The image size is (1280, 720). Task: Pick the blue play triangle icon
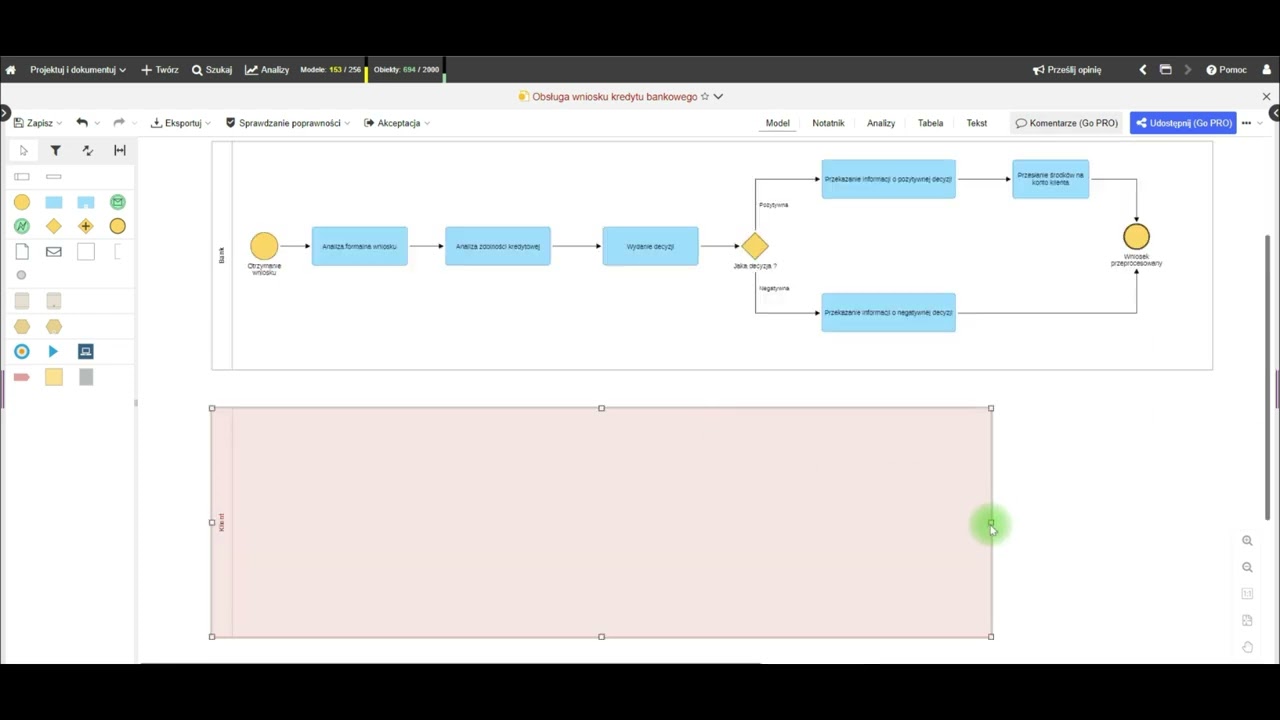pyautogui.click(x=54, y=351)
